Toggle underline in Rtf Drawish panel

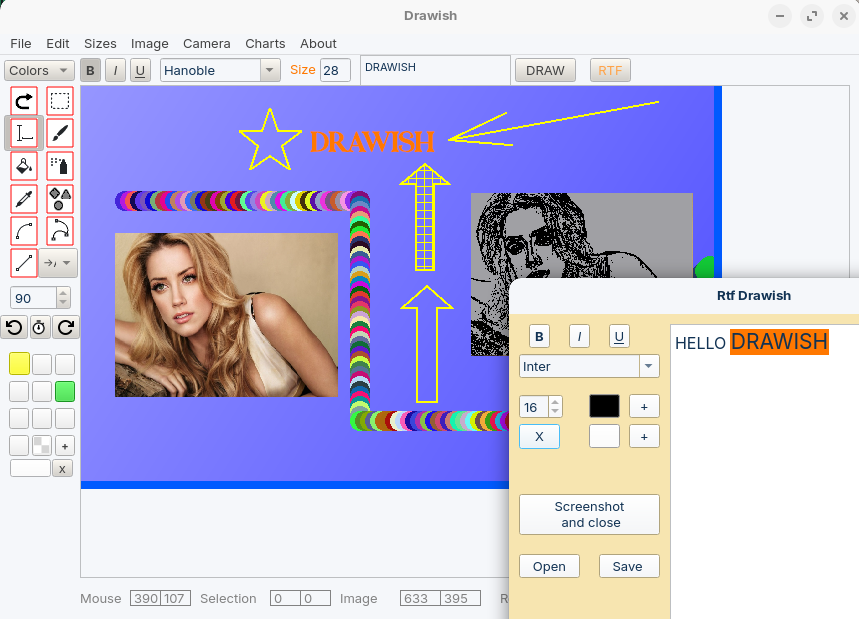pos(619,336)
